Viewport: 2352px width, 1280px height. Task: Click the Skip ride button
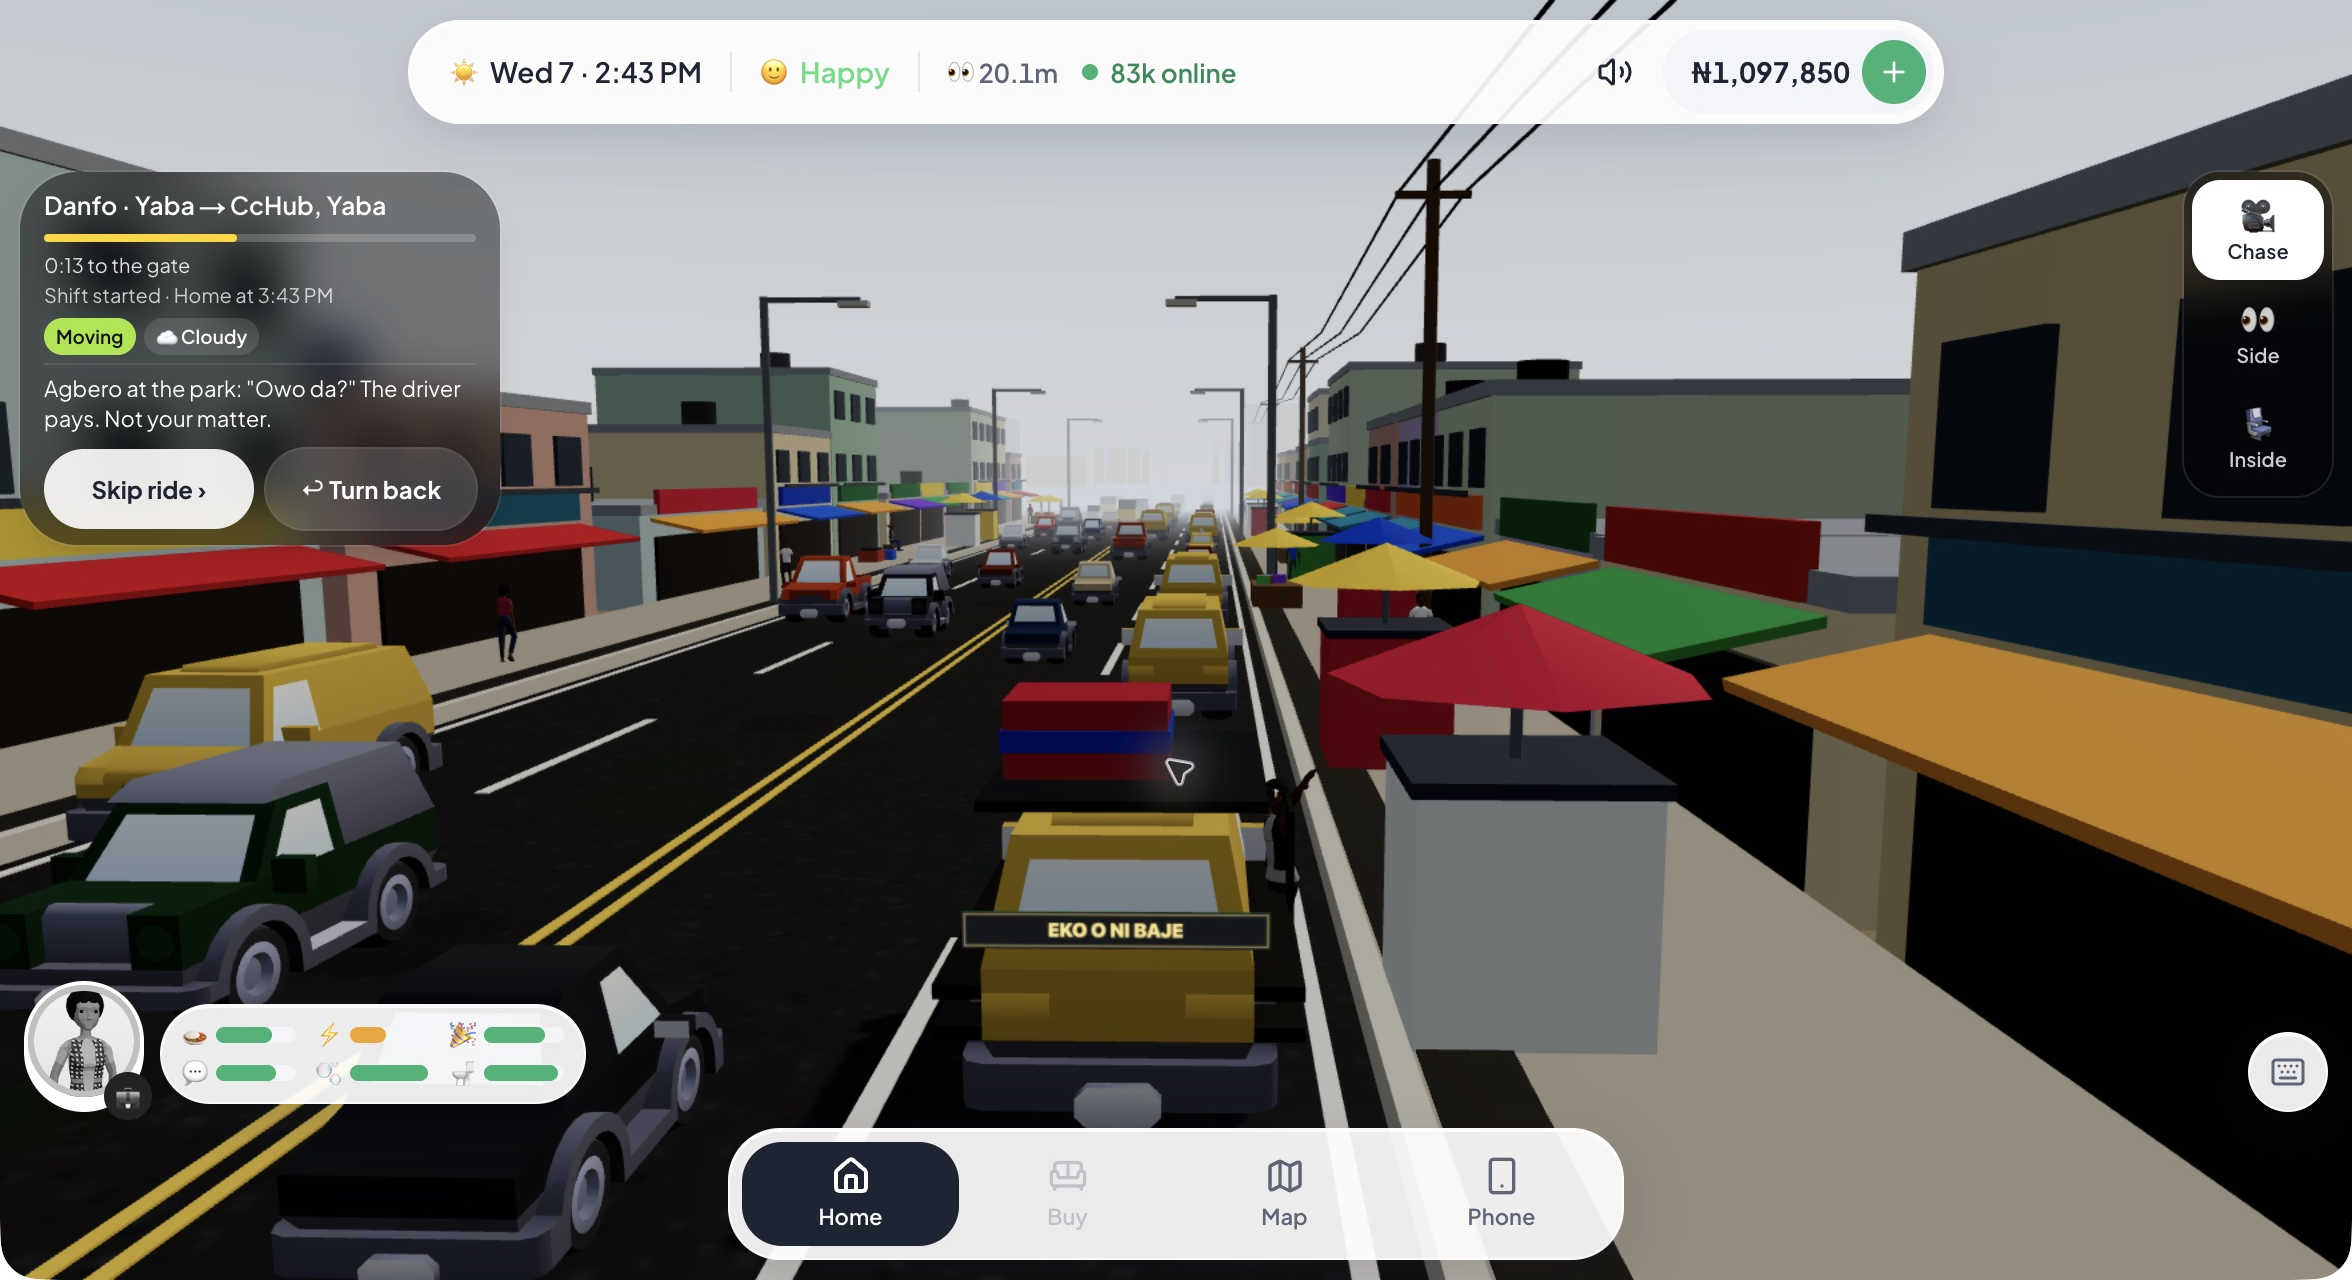(149, 490)
